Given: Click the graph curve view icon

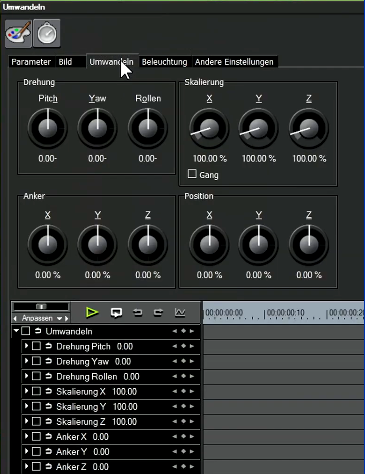Looking at the screenshot, I should click(x=180, y=312).
